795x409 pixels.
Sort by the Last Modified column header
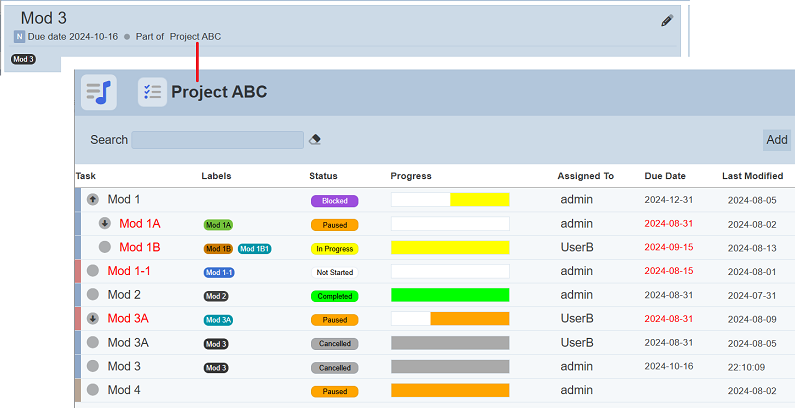[752, 176]
